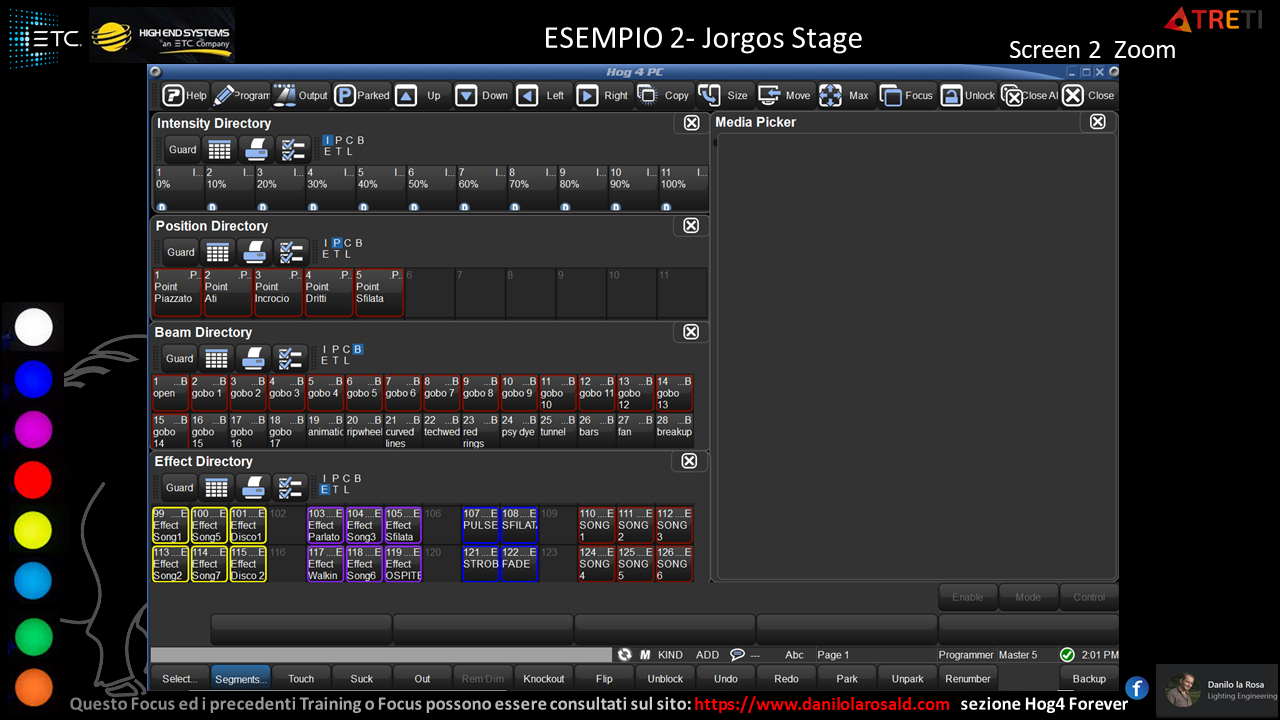Image resolution: width=1280 pixels, height=720 pixels.
Task: Select the 50% intensity palette
Action: tap(431, 189)
